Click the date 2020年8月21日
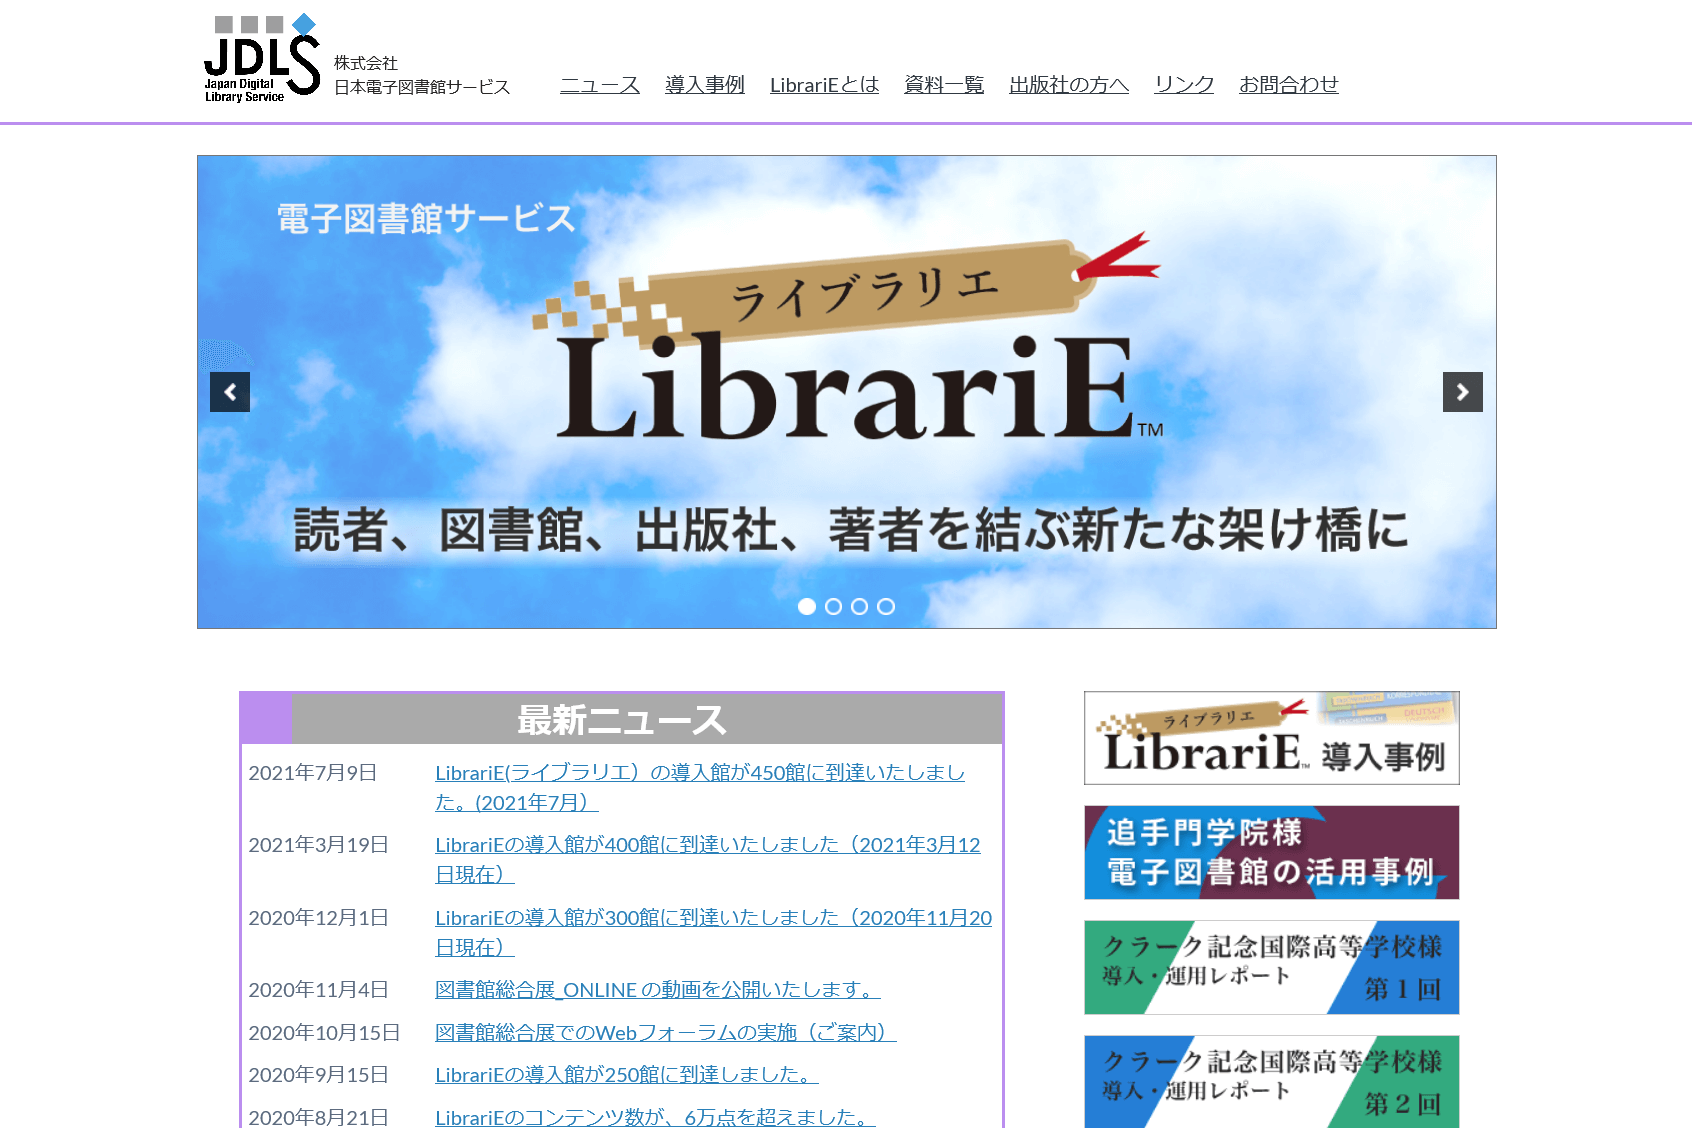 click(x=318, y=1117)
